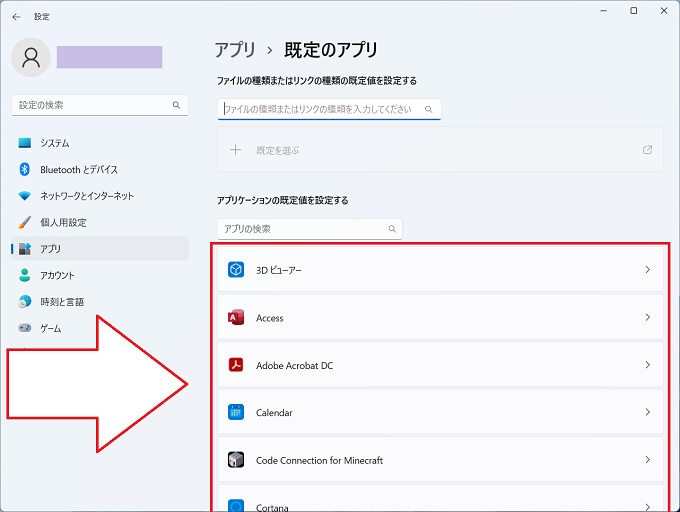Click the user profile avatar icon
The image size is (680, 512).
tap(31, 57)
